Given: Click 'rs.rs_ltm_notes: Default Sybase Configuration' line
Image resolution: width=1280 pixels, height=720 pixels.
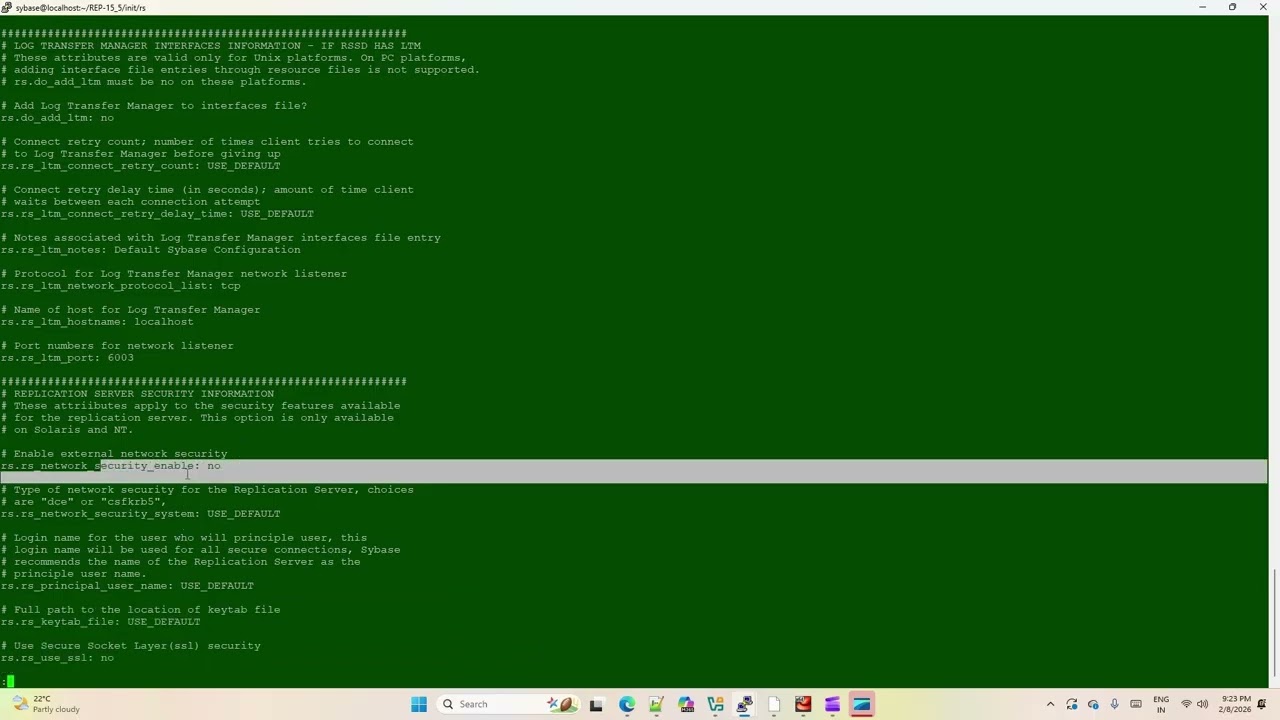Looking at the screenshot, I should 151,250.
